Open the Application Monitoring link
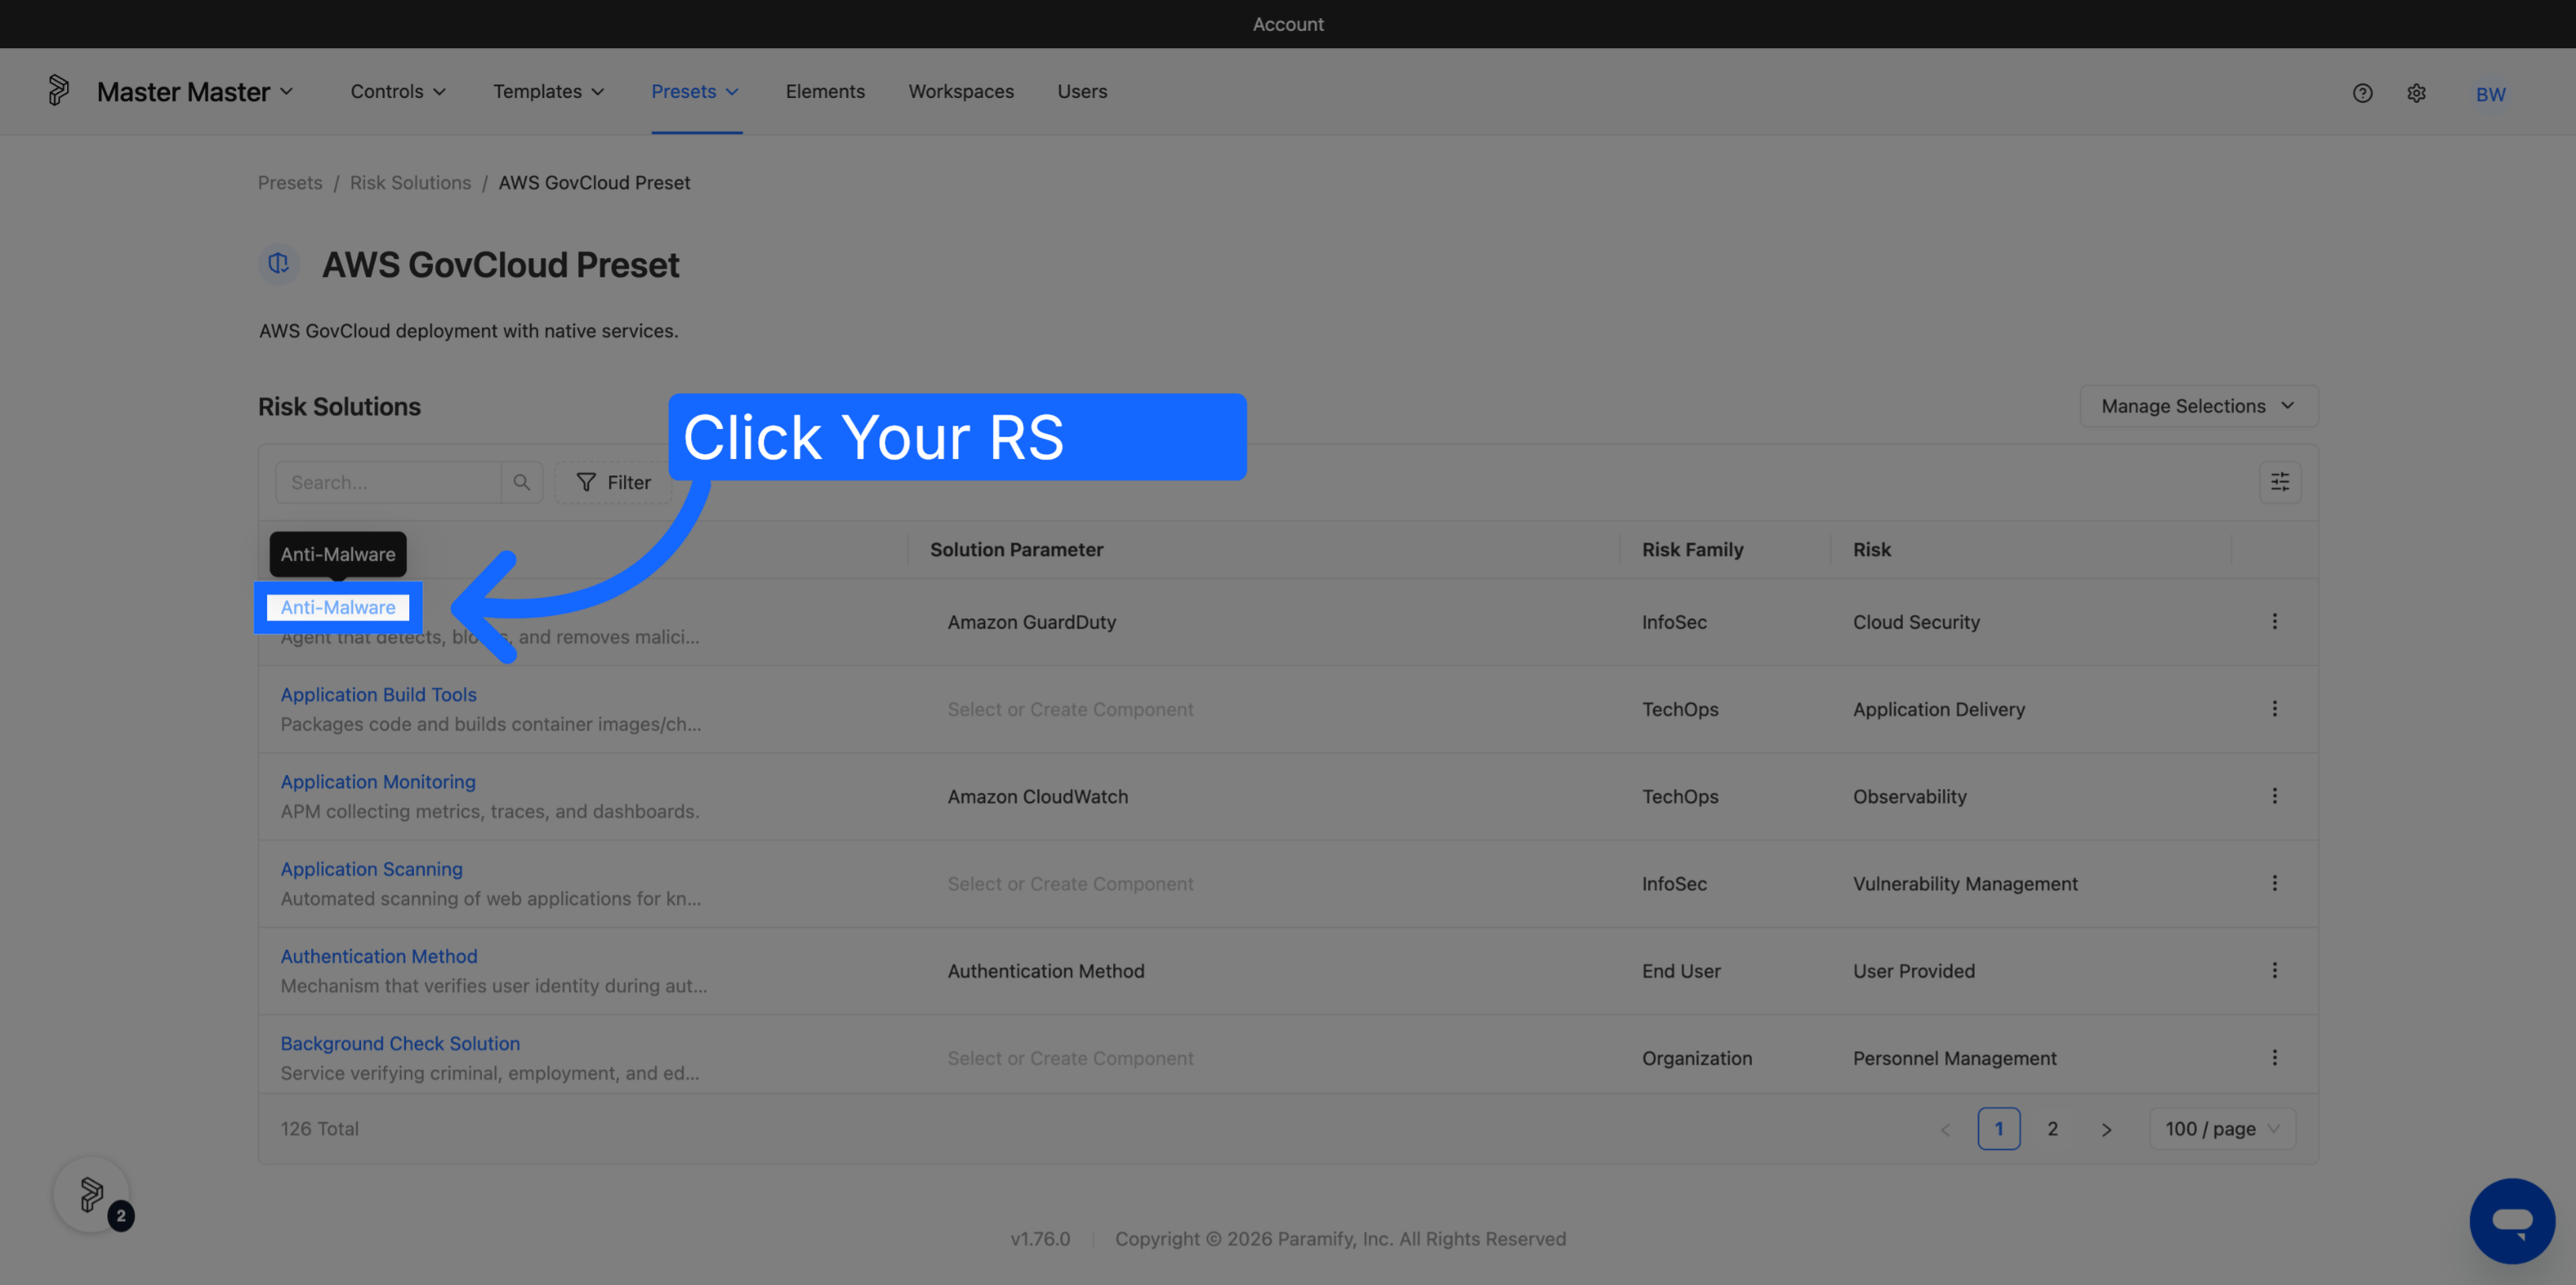 378,781
